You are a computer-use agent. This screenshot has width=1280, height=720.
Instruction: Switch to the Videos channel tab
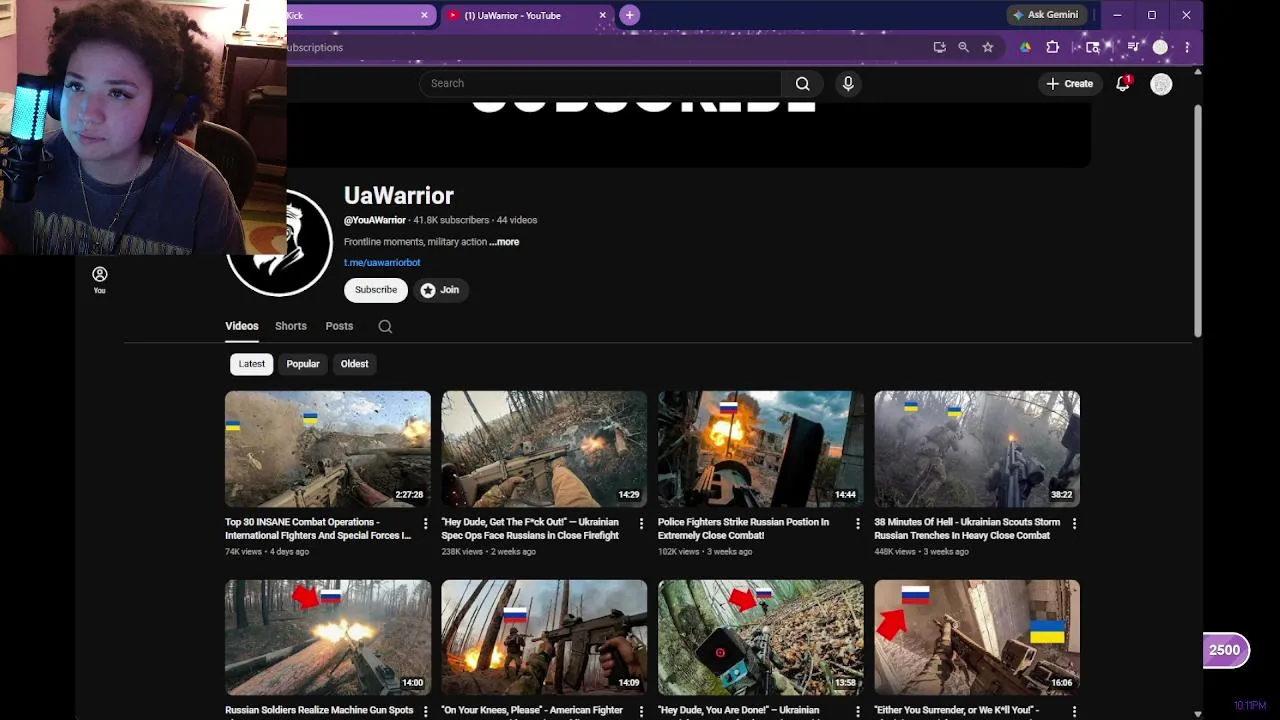pos(242,326)
